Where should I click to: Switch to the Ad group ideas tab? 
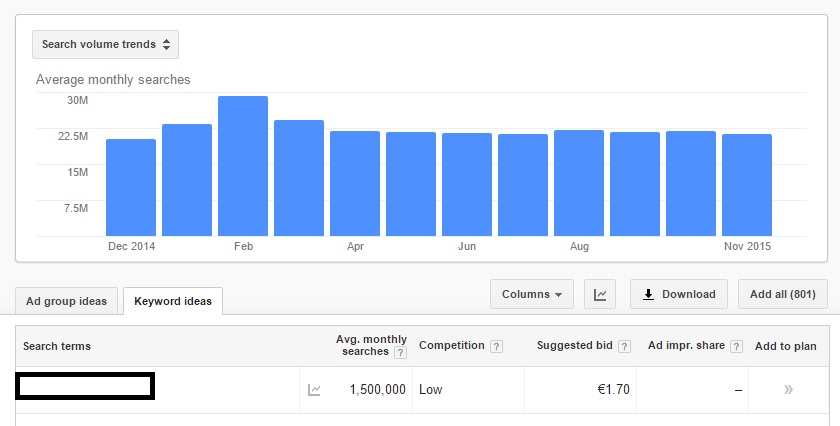tap(67, 301)
